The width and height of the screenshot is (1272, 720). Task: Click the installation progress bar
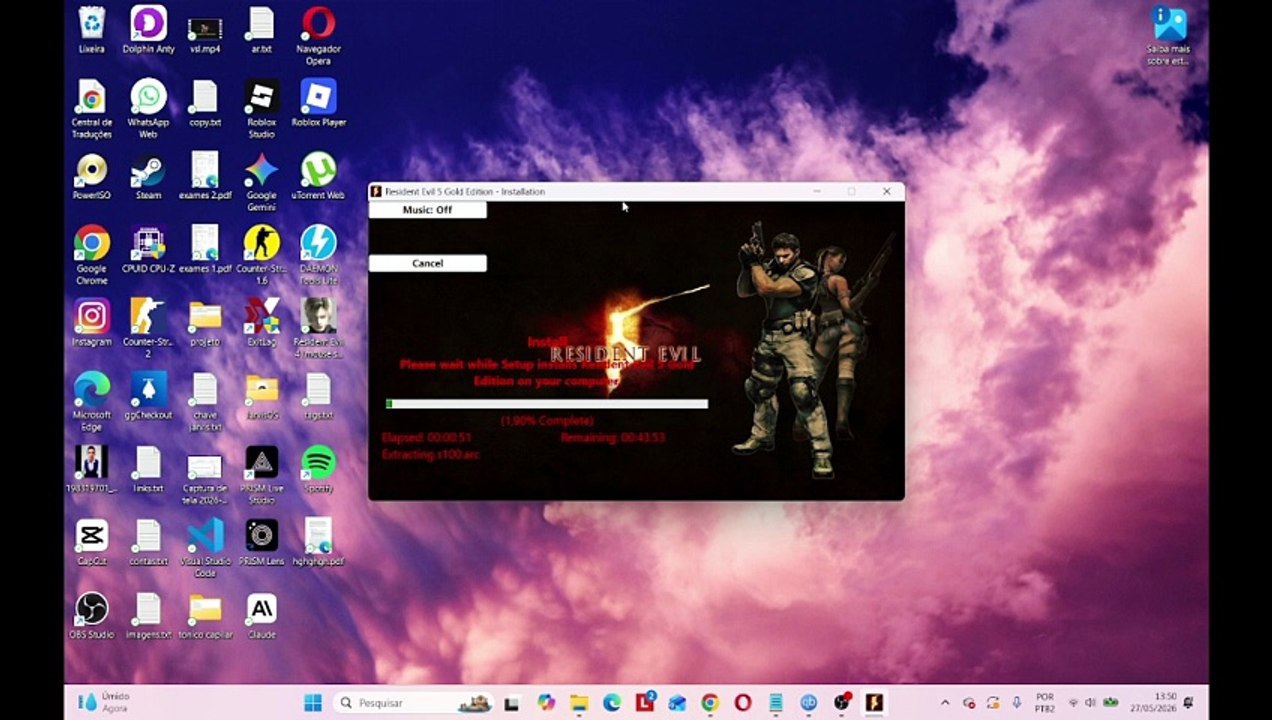pos(547,404)
